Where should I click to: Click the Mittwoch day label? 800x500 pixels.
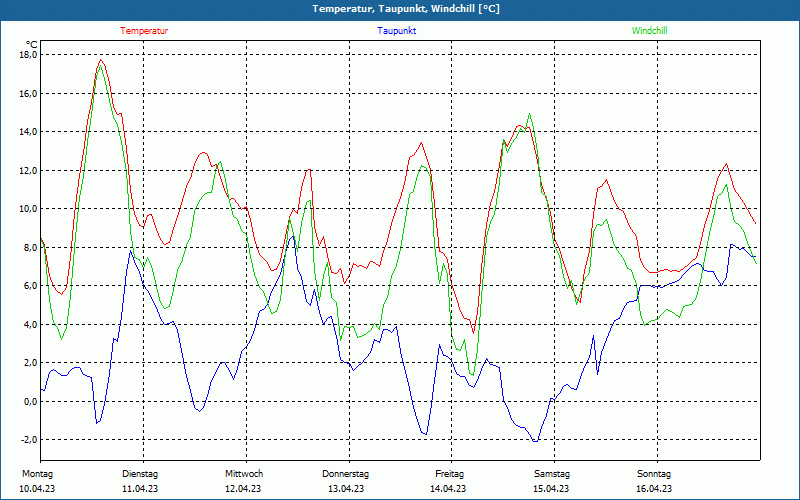244,474
